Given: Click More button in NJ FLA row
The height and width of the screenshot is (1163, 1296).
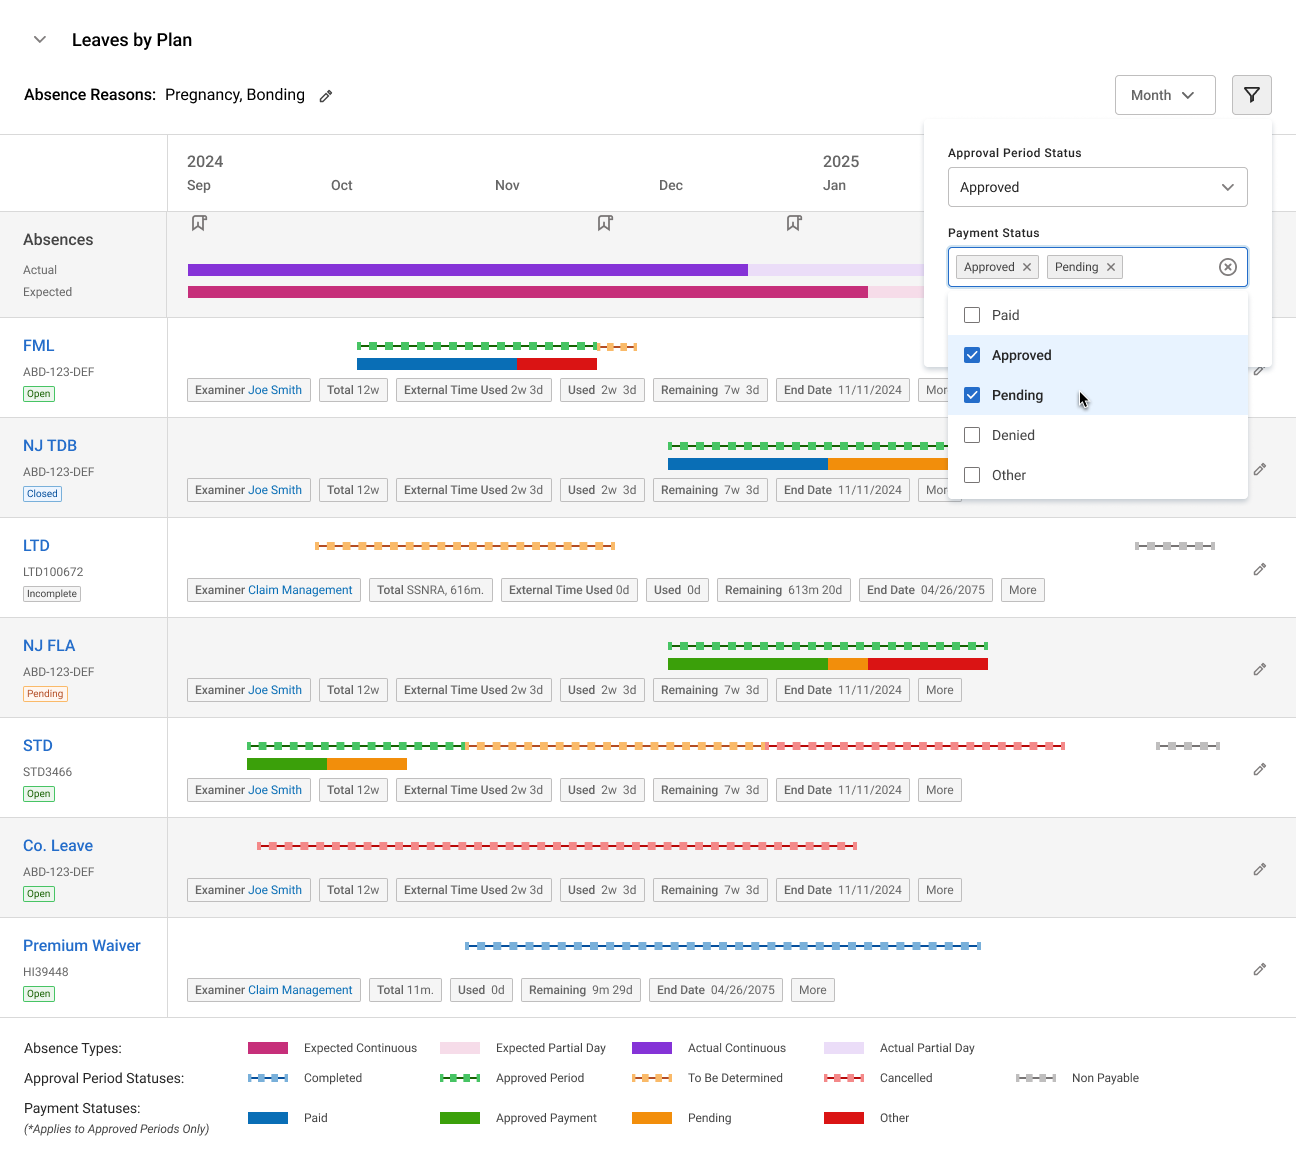Looking at the screenshot, I should (939, 690).
